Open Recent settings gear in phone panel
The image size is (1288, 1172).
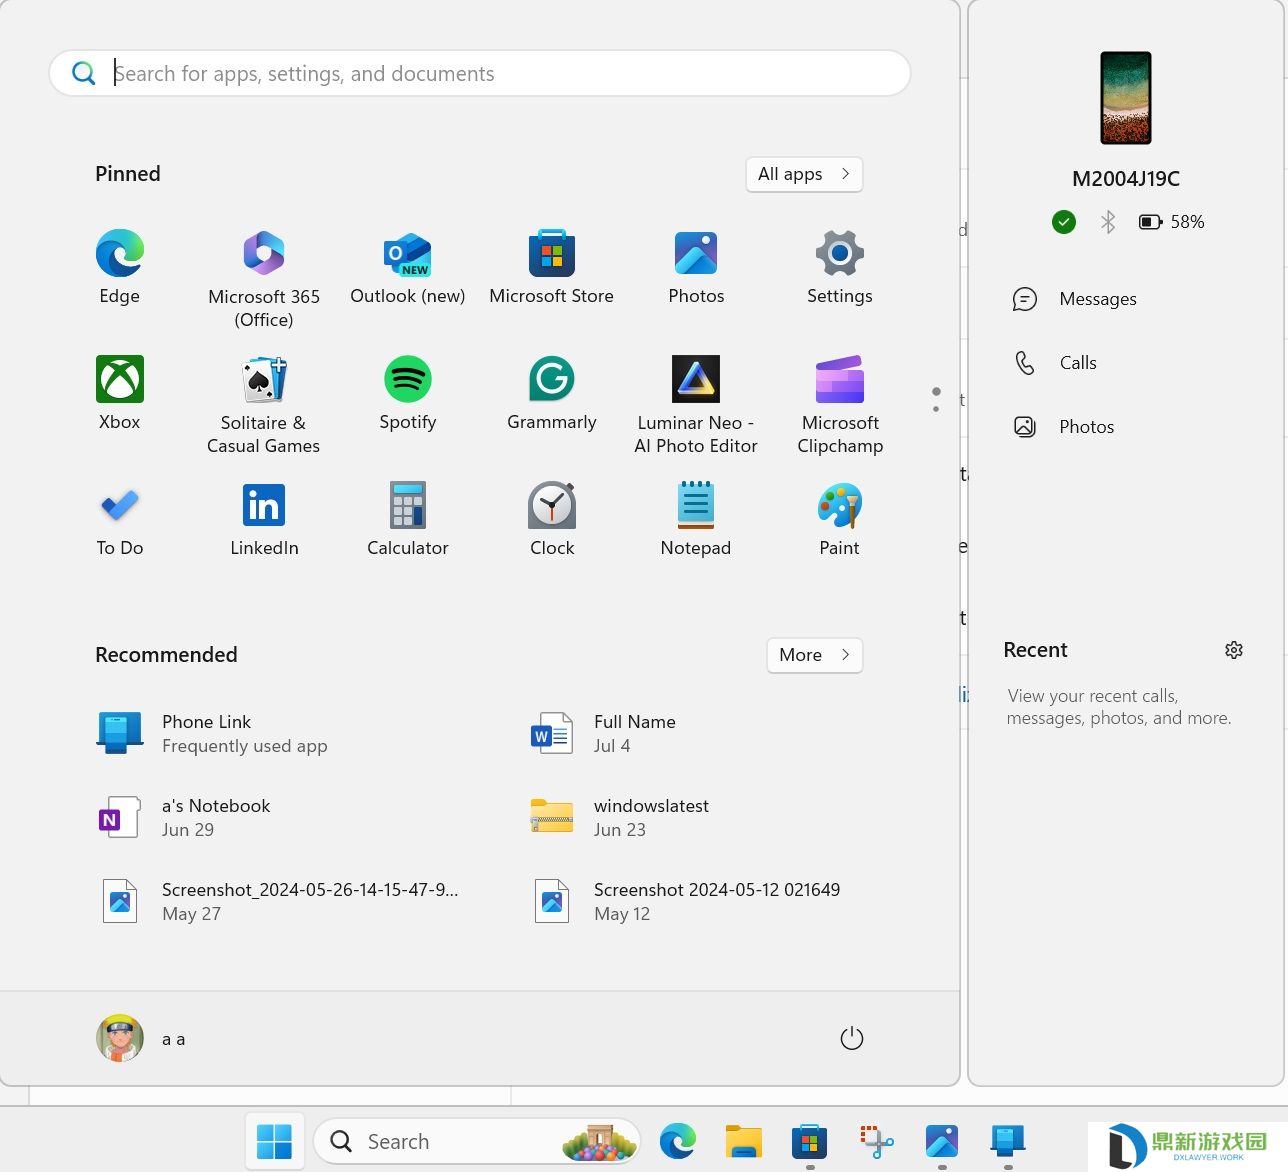click(x=1234, y=650)
